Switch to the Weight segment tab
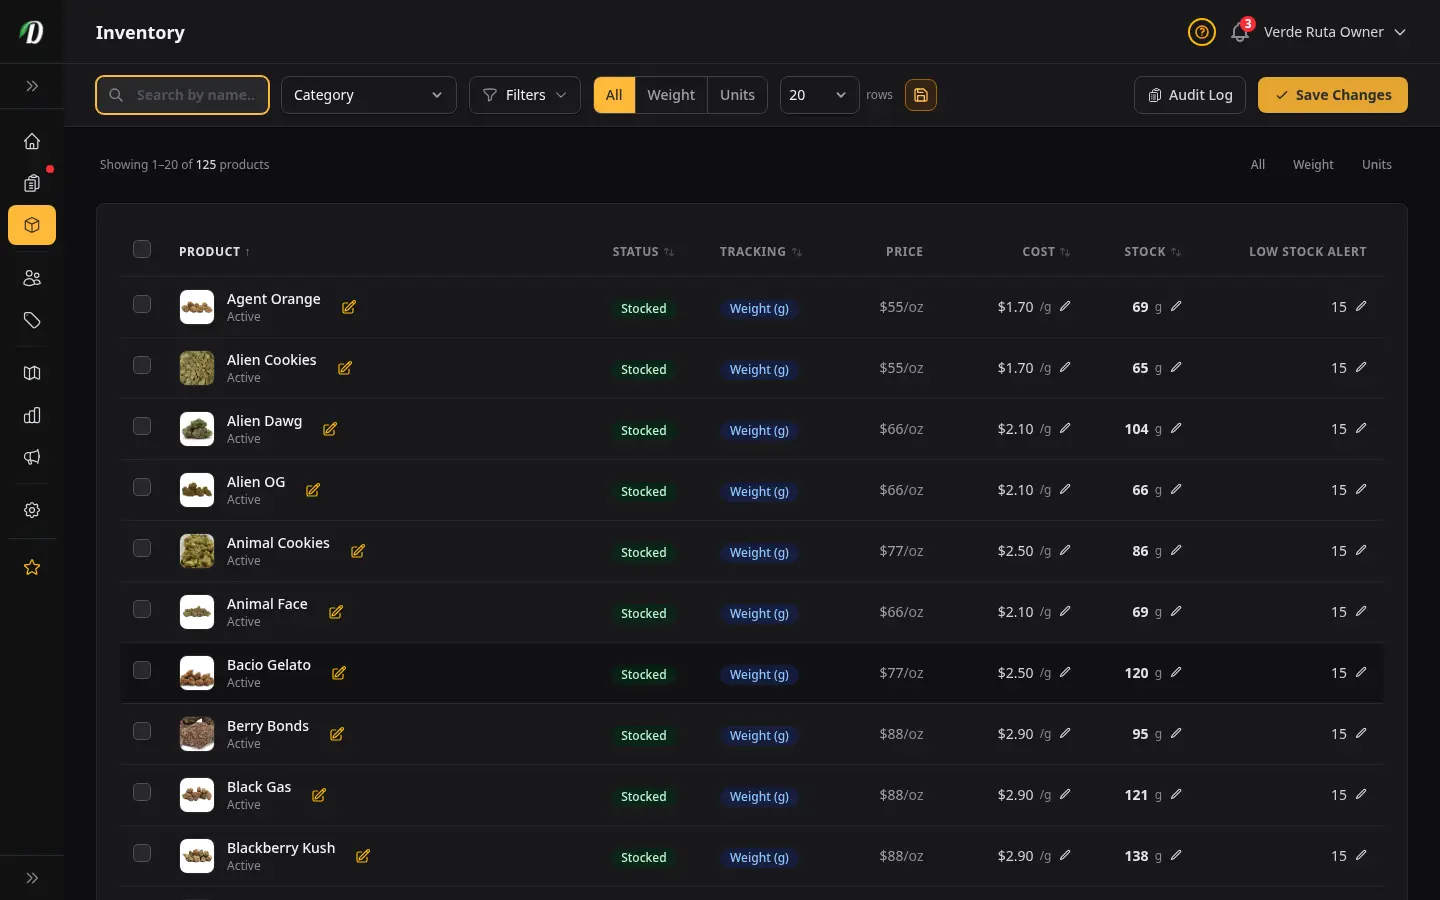1440x900 pixels. coord(671,95)
